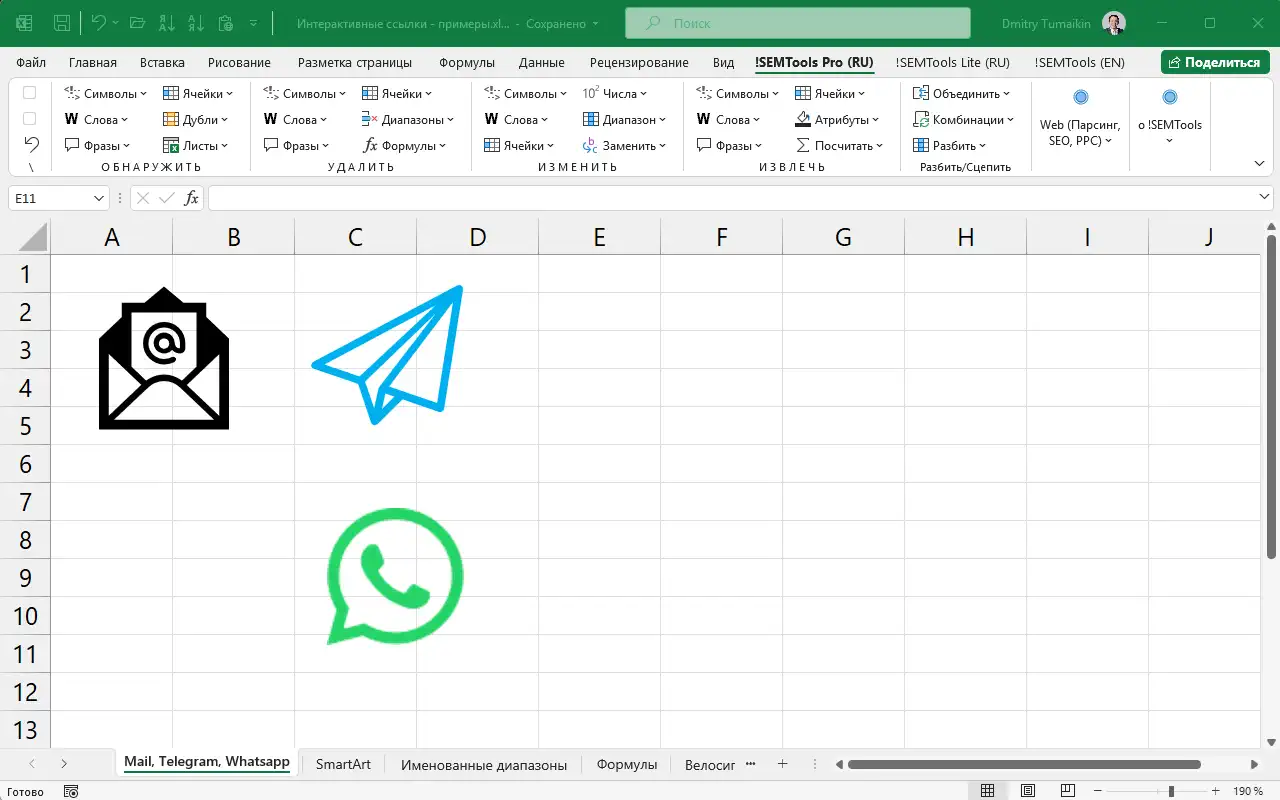Open Символы in the УДАЛИТЬ group

304,93
